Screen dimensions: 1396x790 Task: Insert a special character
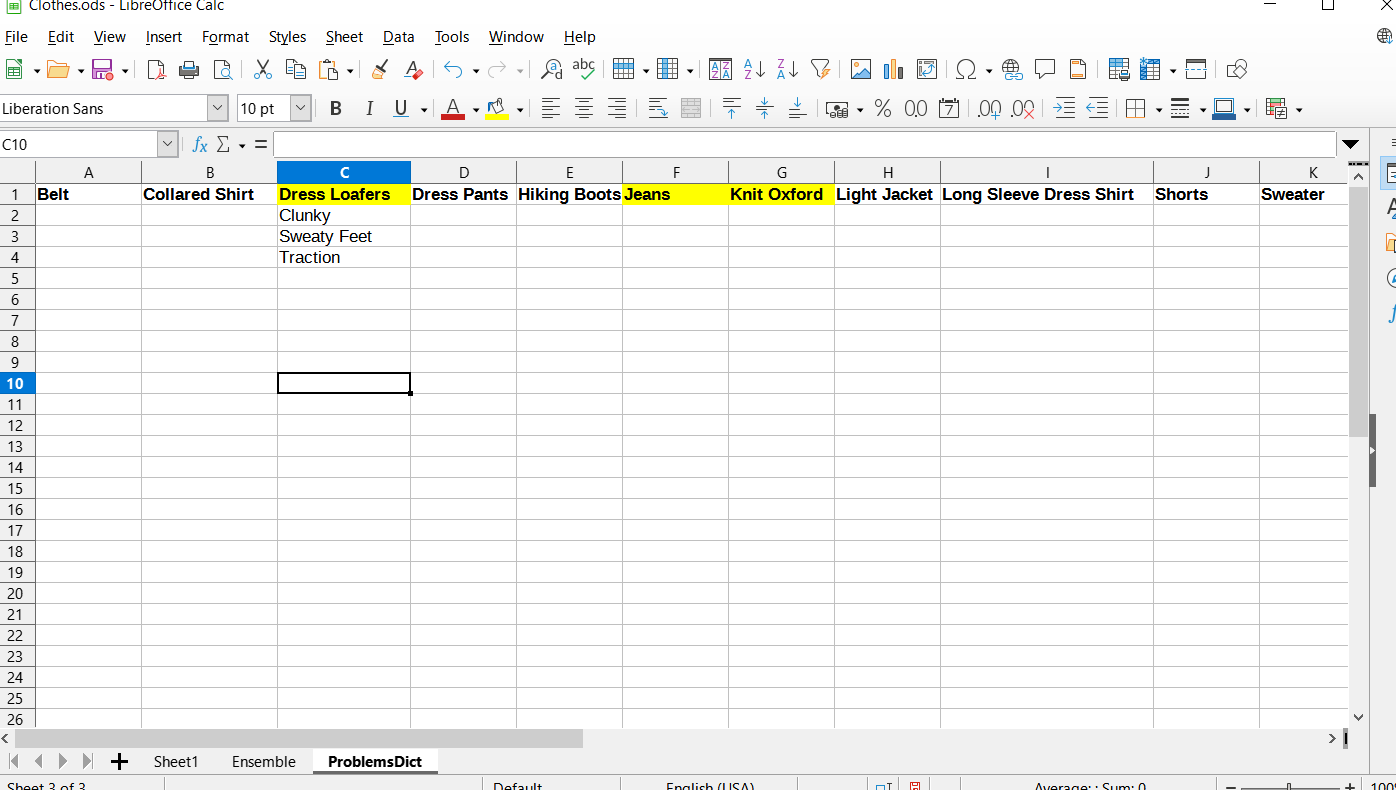click(x=966, y=69)
